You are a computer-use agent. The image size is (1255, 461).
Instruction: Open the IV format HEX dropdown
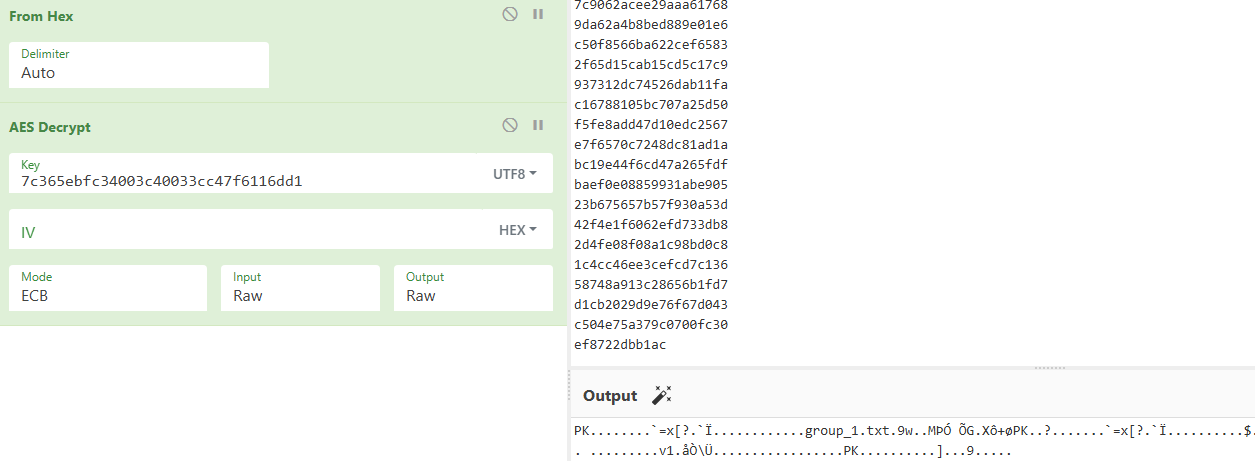click(517, 230)
